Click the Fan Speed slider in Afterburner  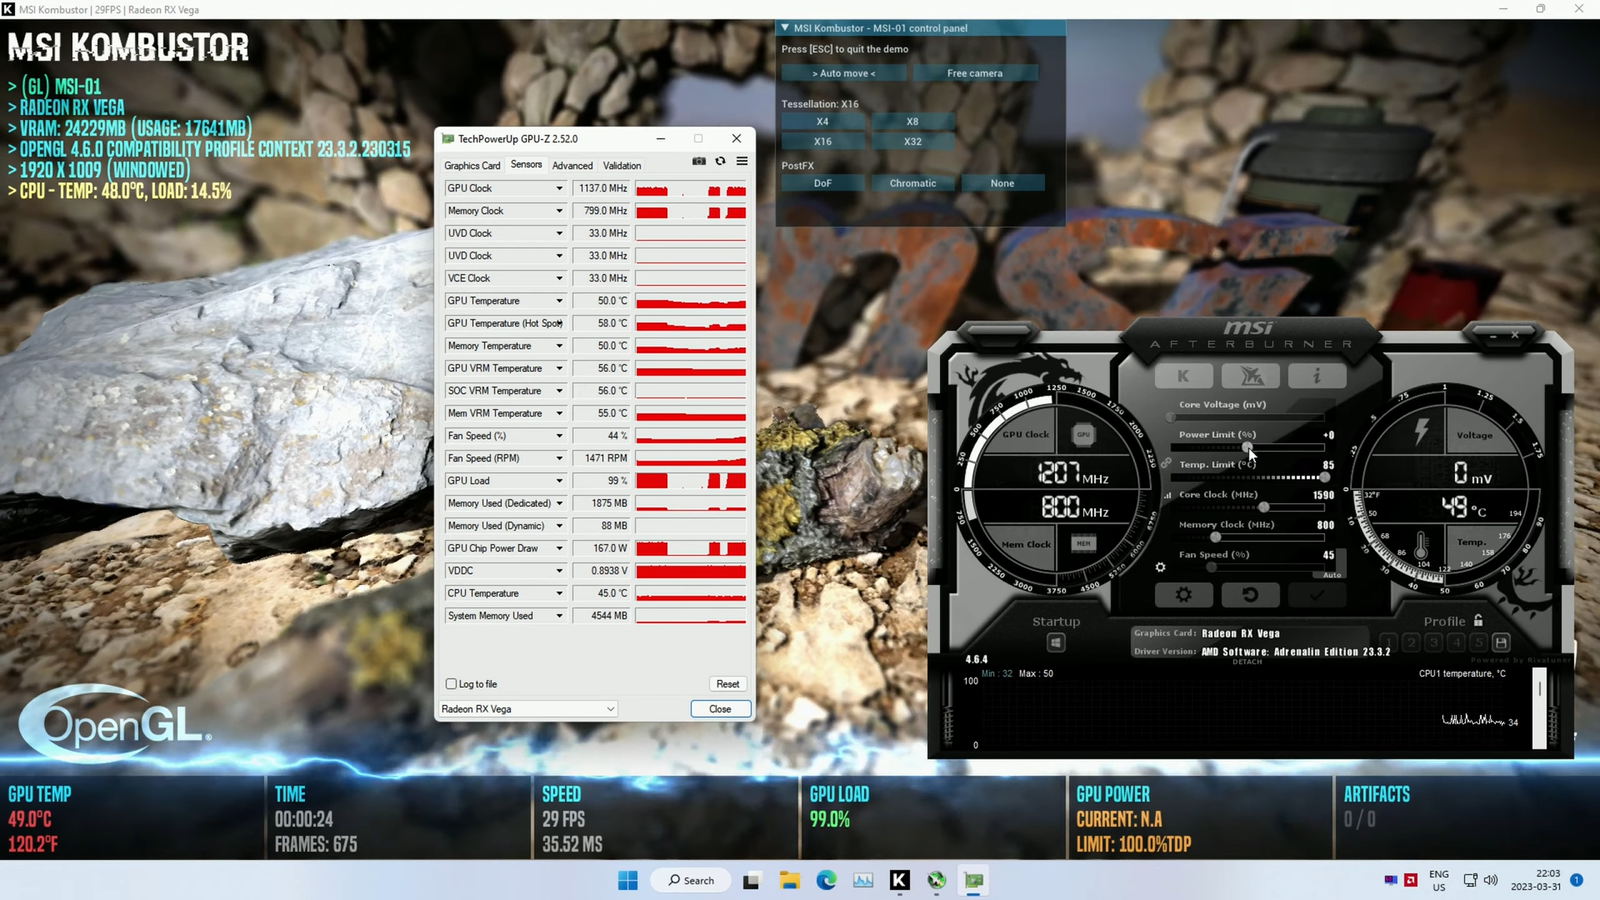point(1250,567)
